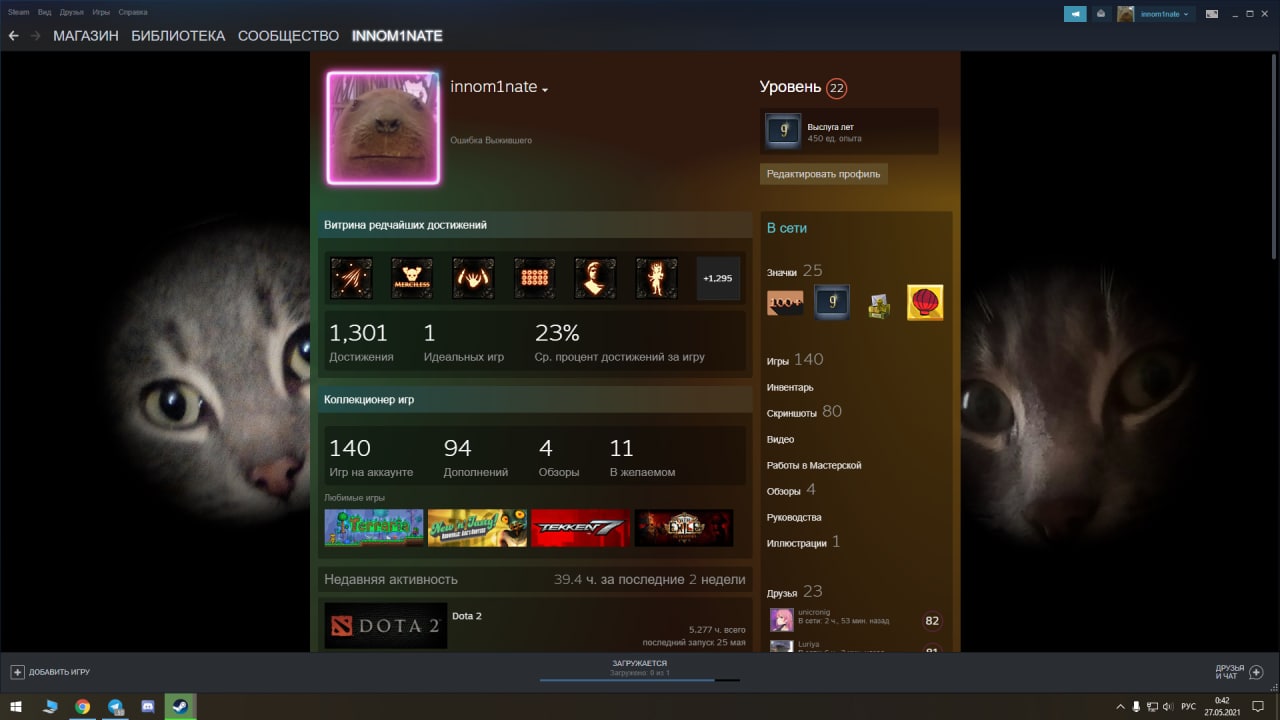Click the third rare achievement icon
The height and width of the screenshot is (720, 1280).
473,278
